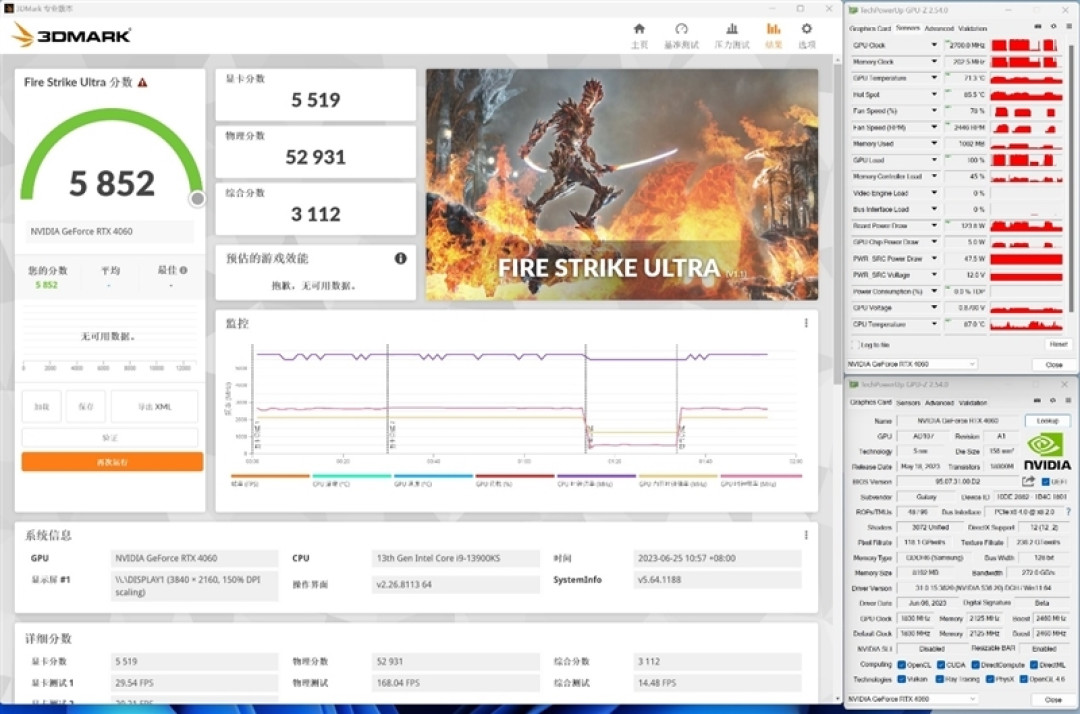Open the Board Power Draw sensor dropdown arrow
Viewport: 1080px width, 714px height.
pyautogui.click(x=934, y=226)
